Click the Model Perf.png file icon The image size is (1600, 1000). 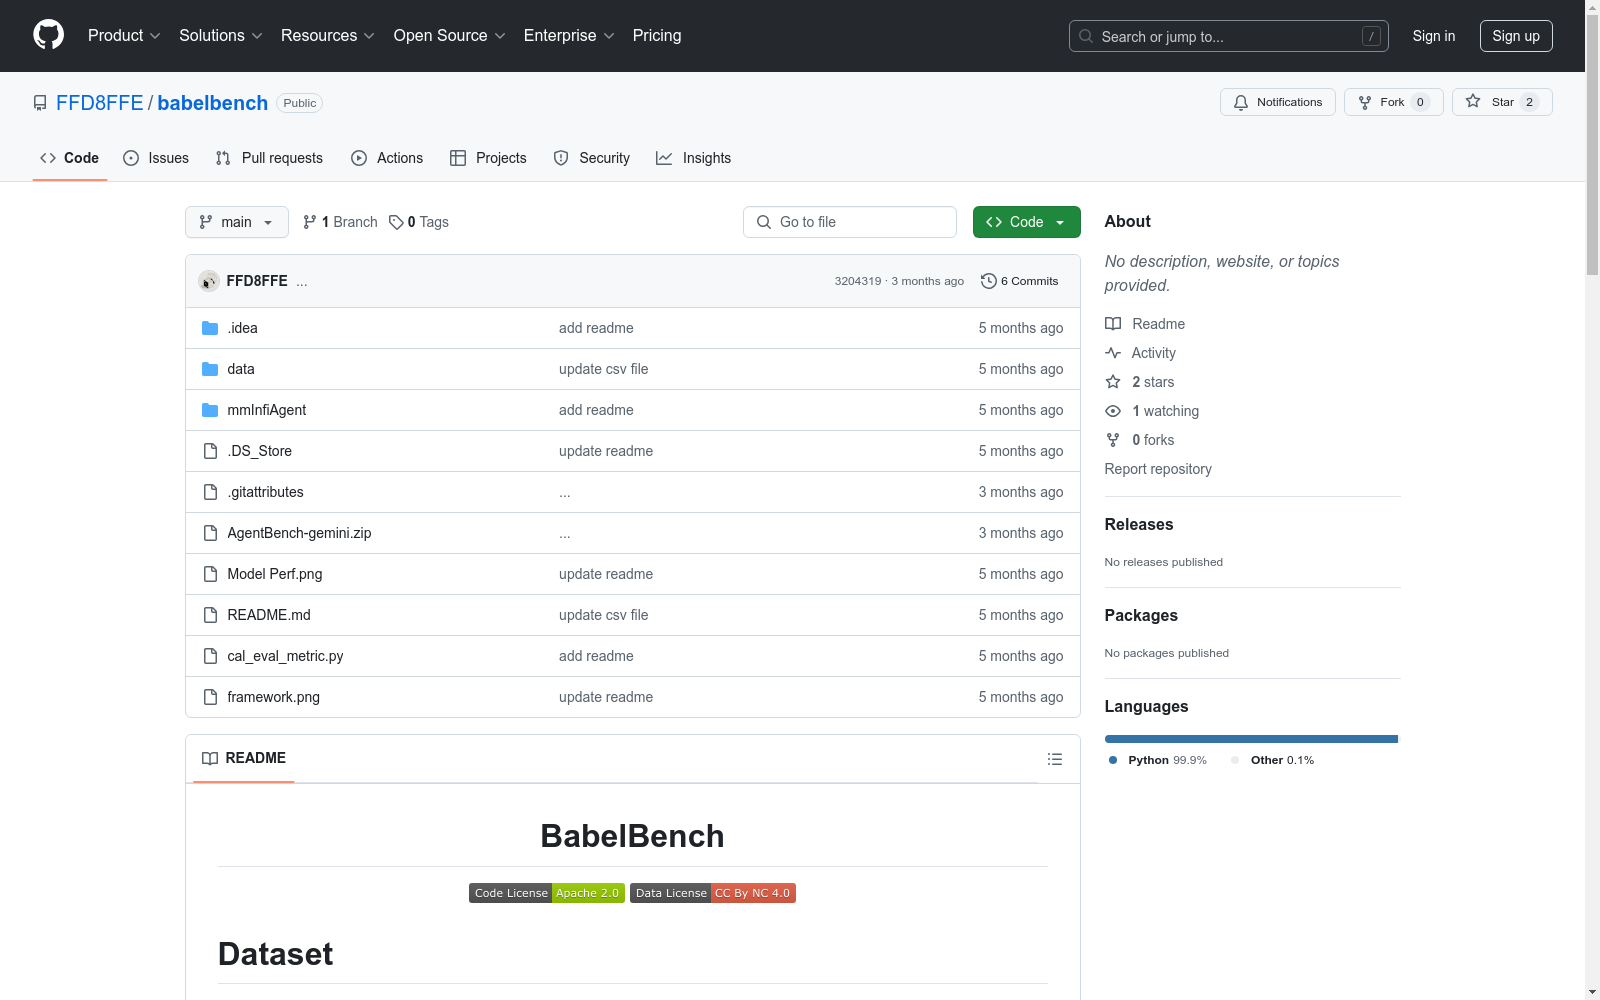tap(210, 574)
